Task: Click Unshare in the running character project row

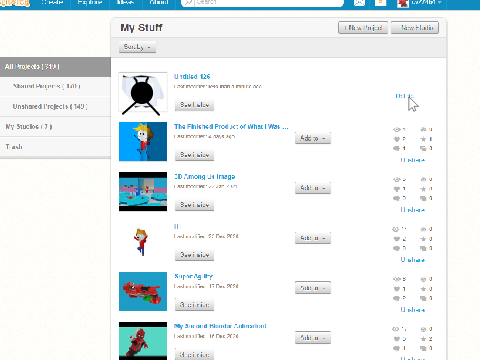Action: coord(413,260)
